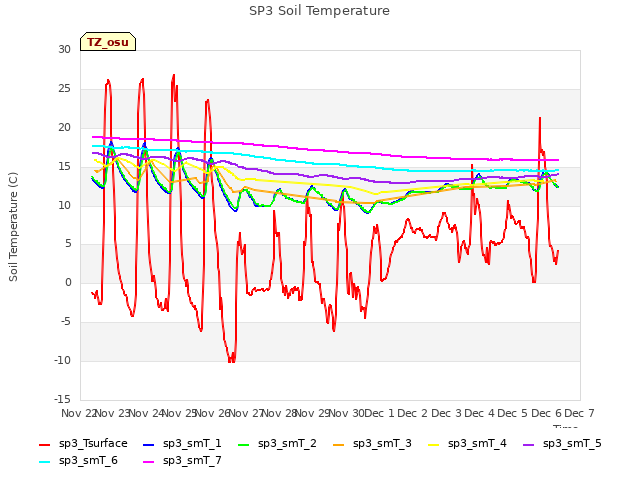Click the -10 y-axis tick label

pos(62,360)
